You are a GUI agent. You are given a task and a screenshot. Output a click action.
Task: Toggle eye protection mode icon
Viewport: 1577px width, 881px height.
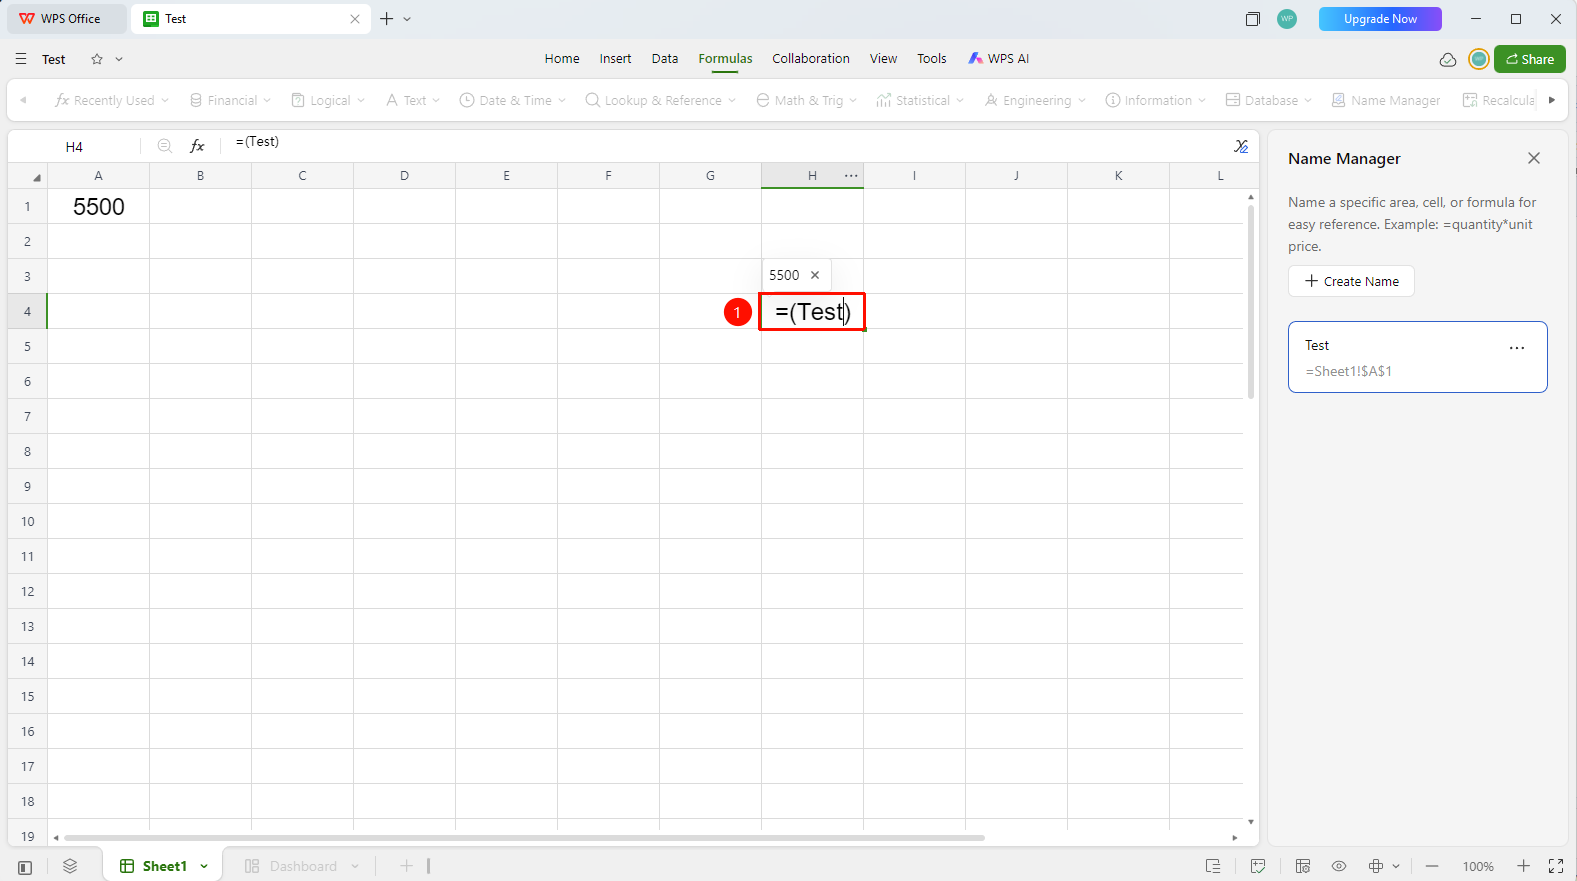click(1339, 866)
